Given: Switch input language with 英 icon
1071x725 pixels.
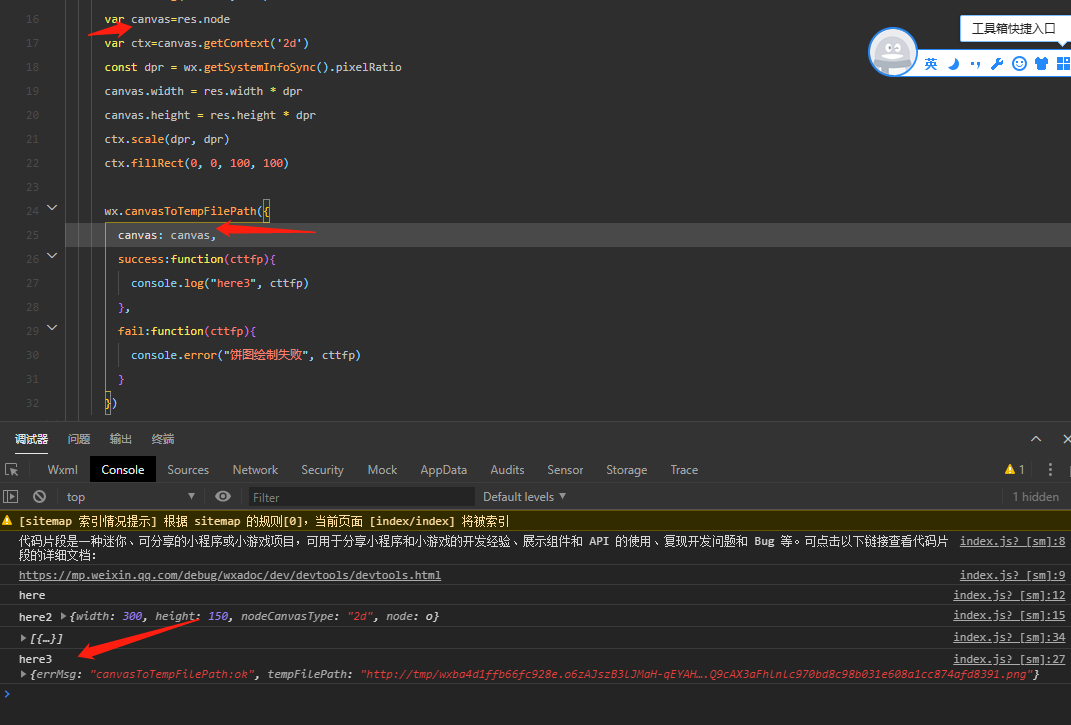Looking at the screenshot, I should point(931,64).
